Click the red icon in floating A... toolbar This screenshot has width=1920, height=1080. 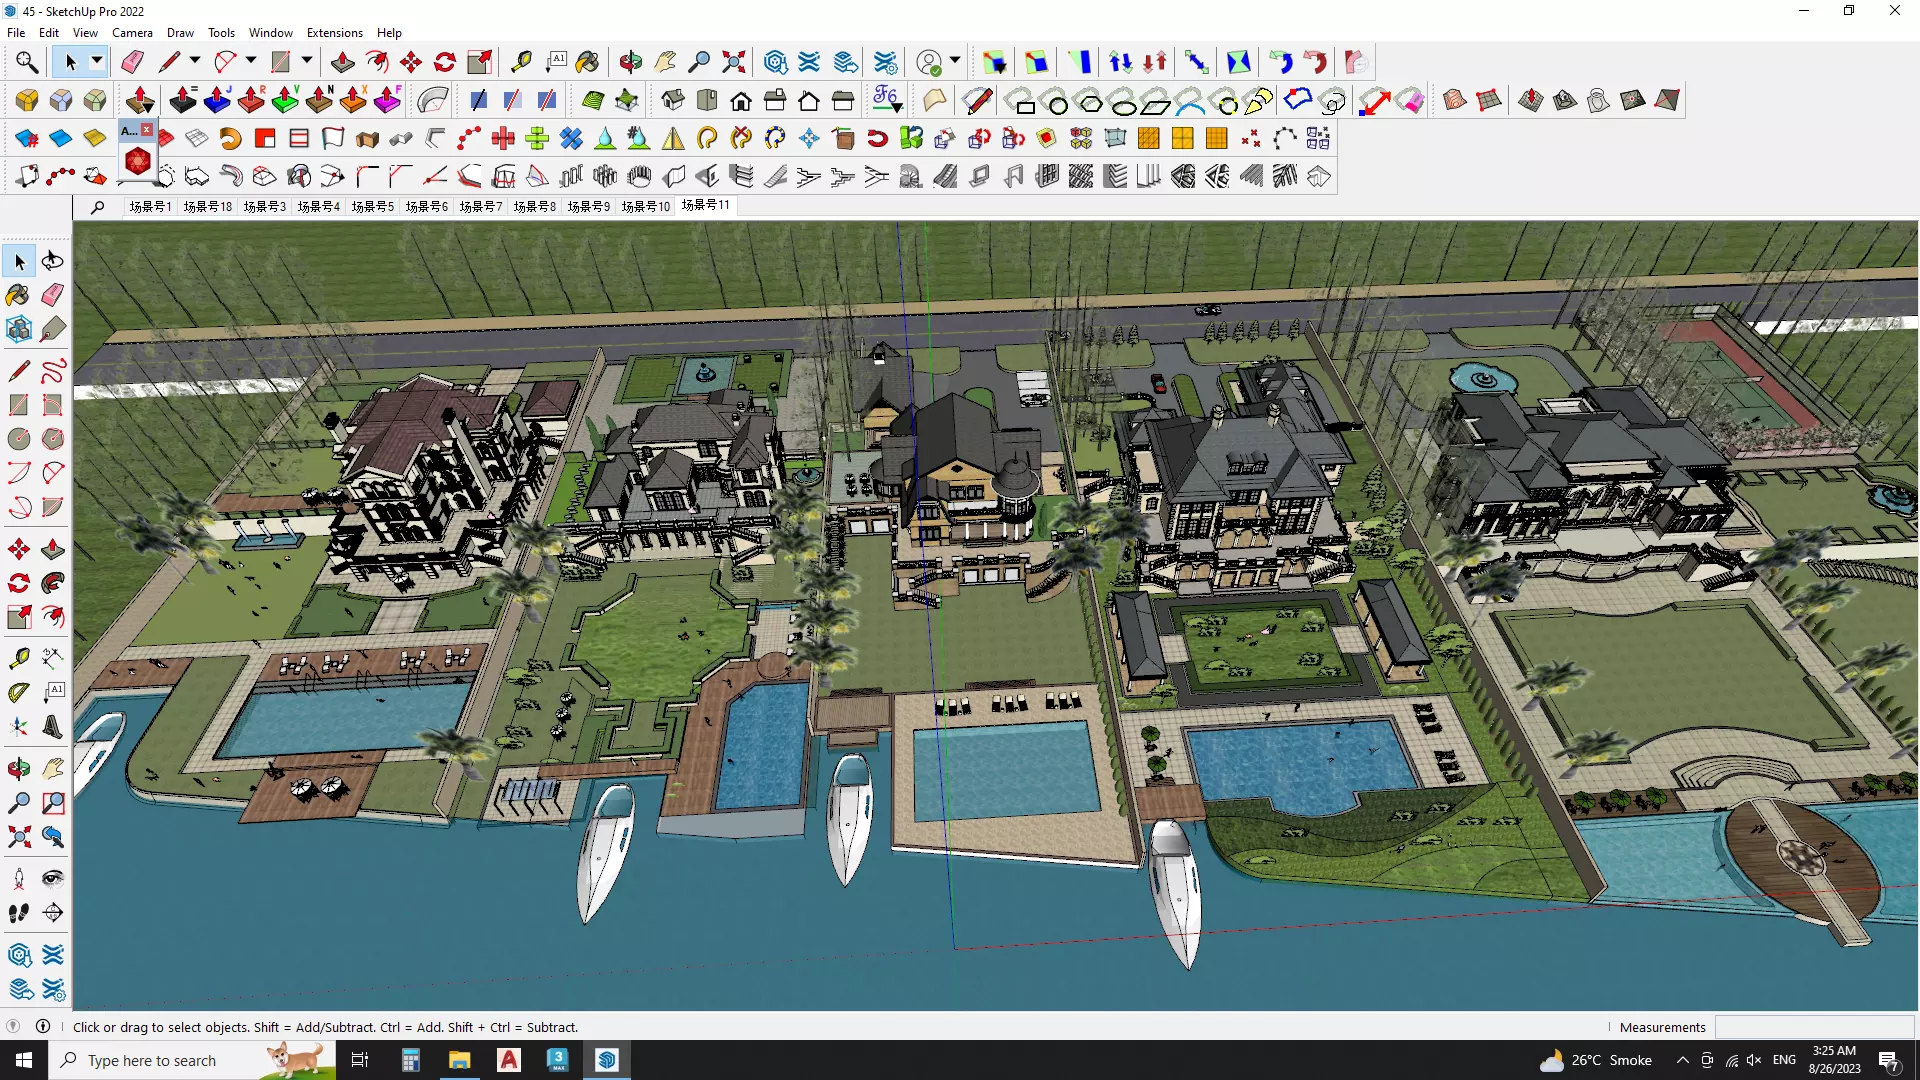[137, 161]
